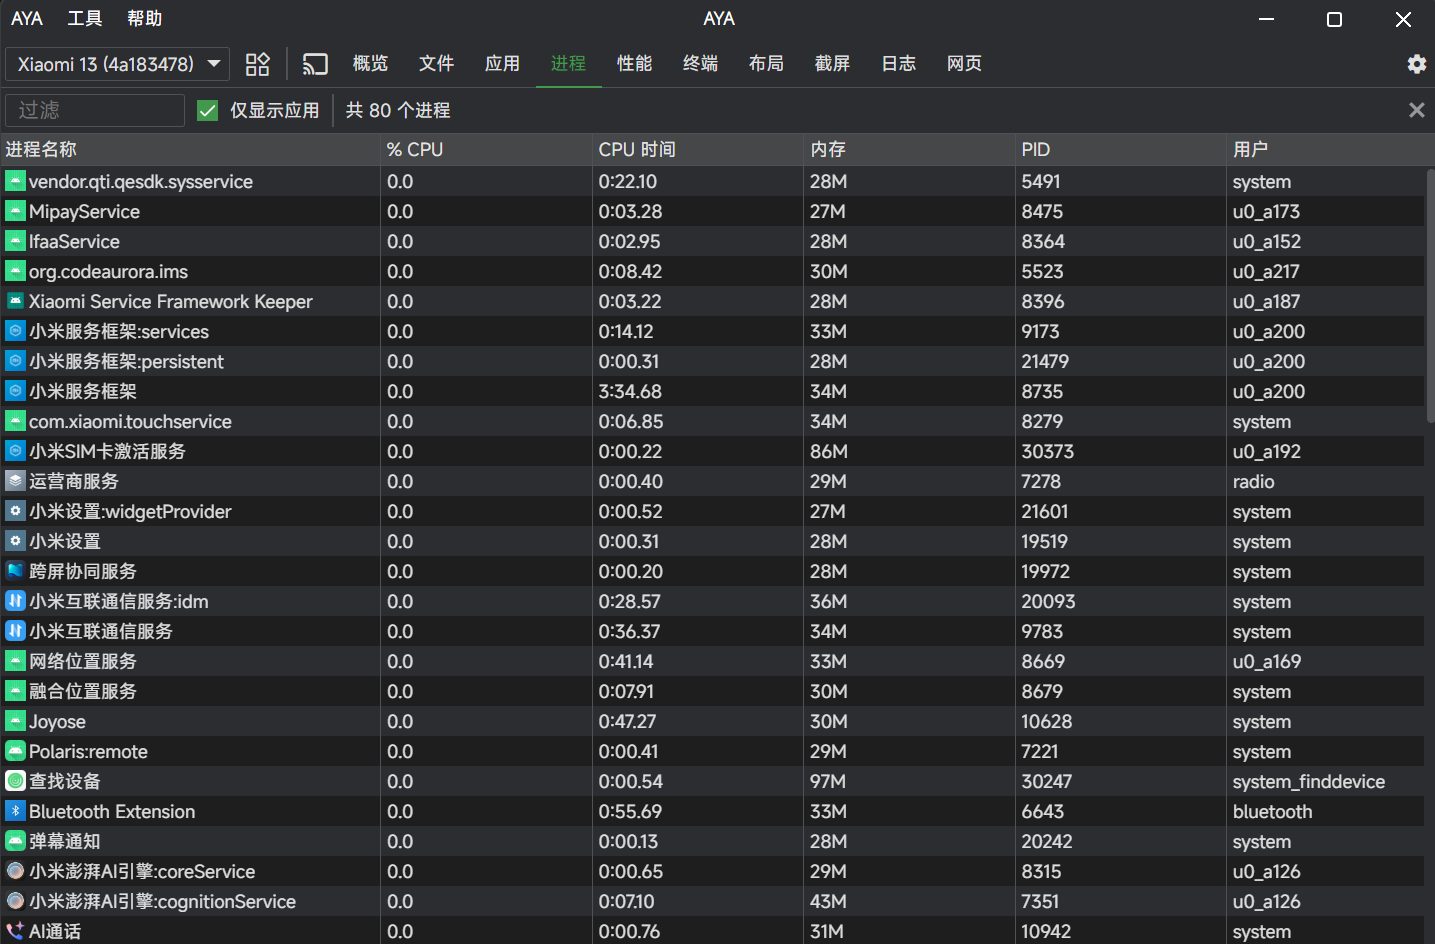Click the AI通话 phone icon
1435x944 pixels.
tap(15, 931)
